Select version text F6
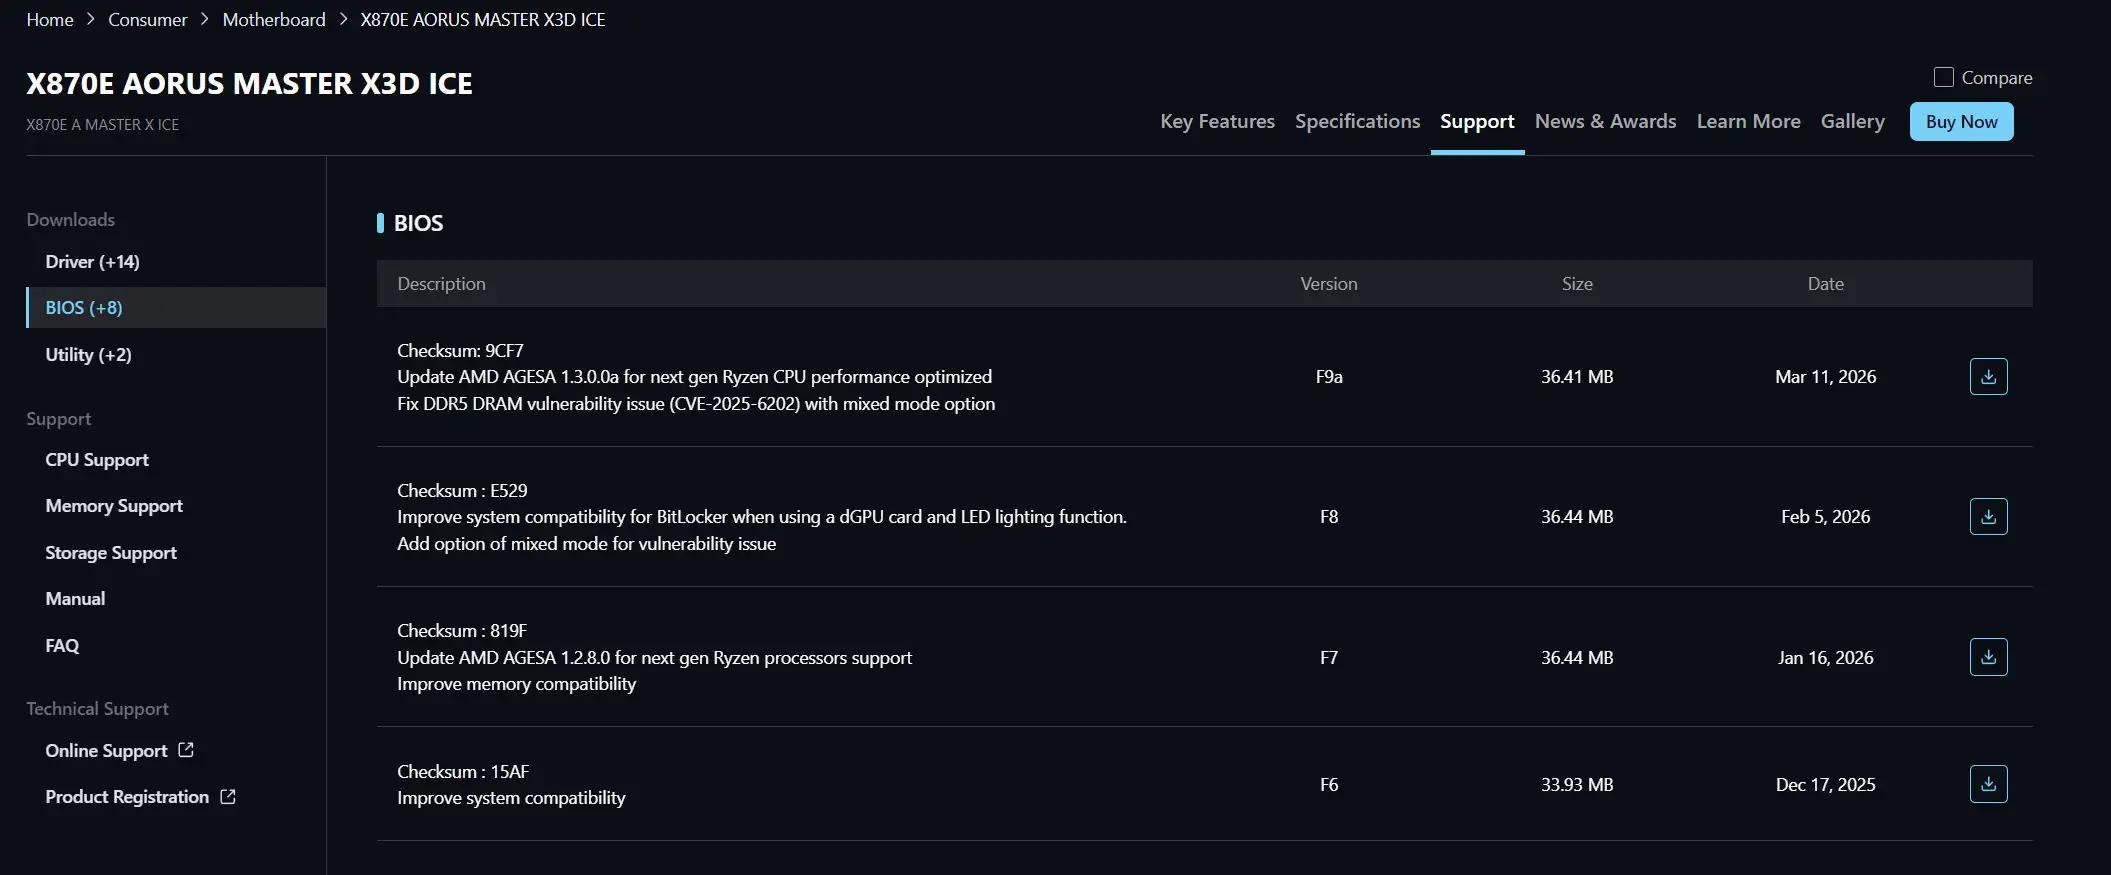Viewport: 2111px width, 875px height. click(1329, 785)
